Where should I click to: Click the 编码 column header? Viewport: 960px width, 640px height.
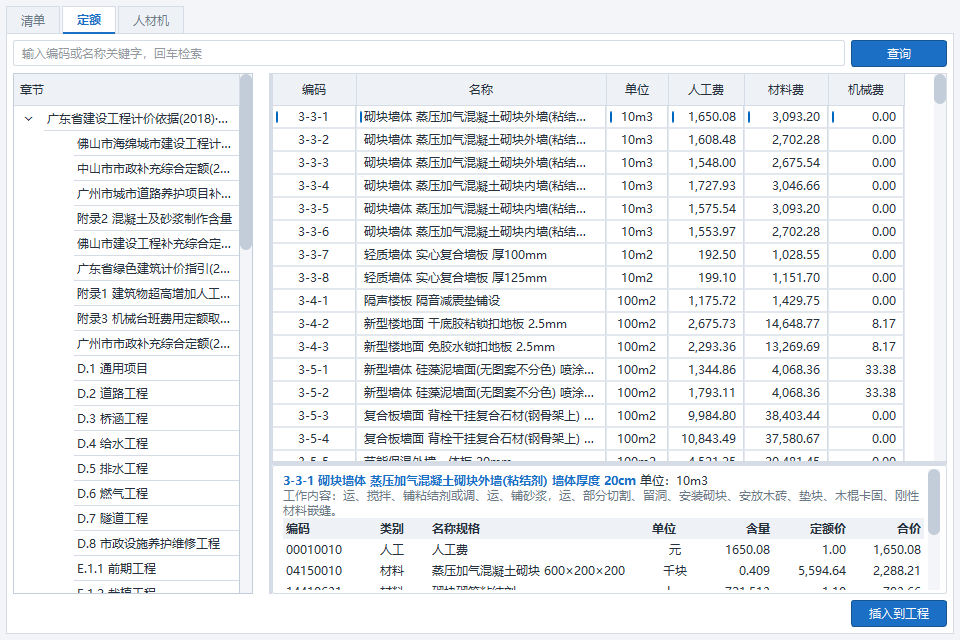coord(314,90)
